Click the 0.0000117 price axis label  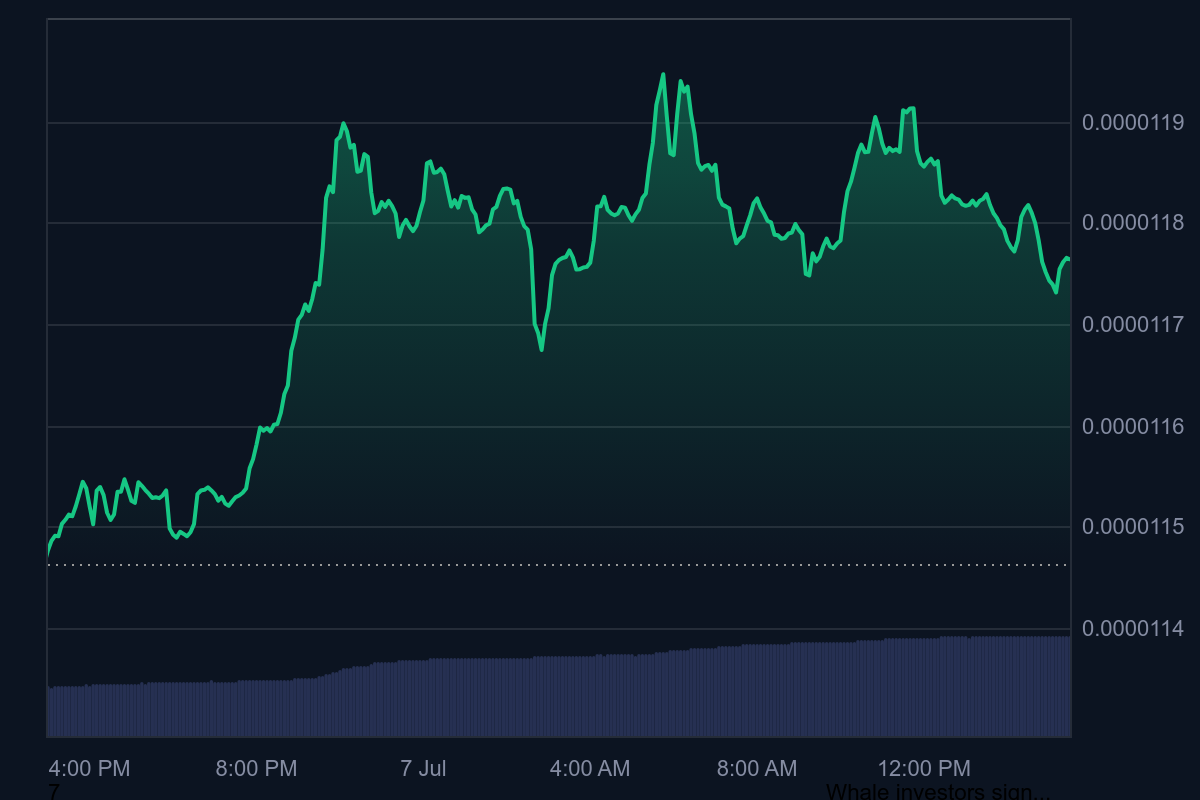[1133, 324]
